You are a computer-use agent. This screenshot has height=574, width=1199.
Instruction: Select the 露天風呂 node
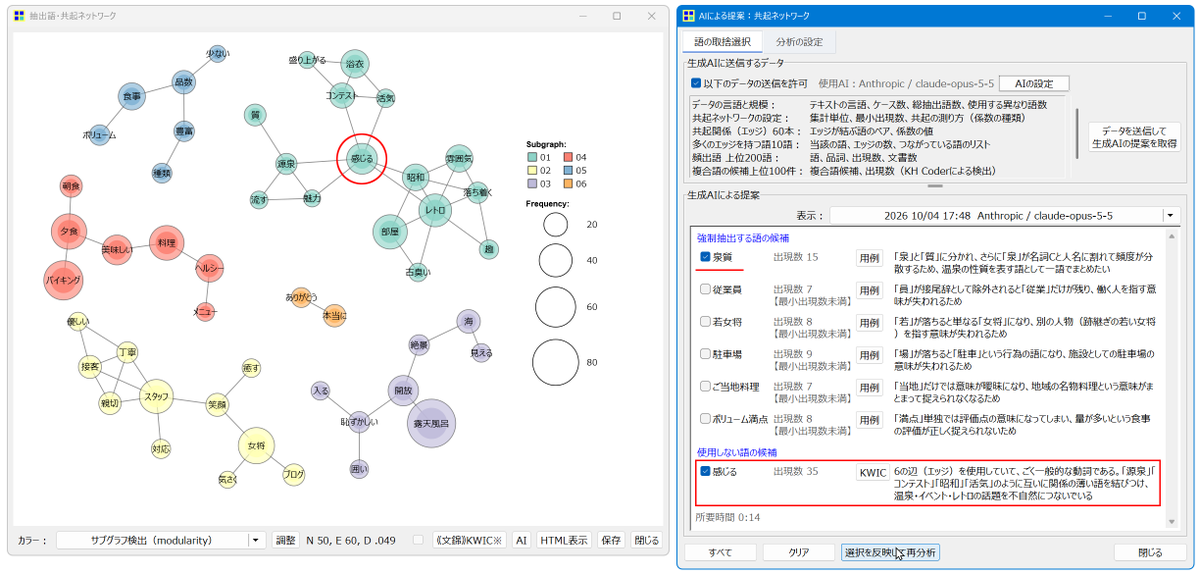coord(431,422)
